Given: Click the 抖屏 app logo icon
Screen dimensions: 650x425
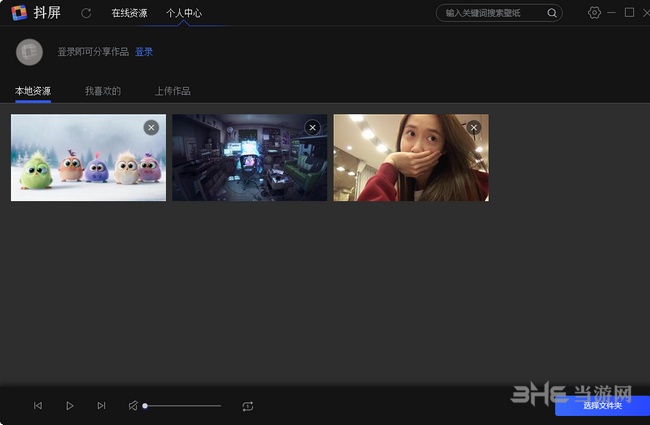Looking at the screenshot, I should (x=19, y=12).
